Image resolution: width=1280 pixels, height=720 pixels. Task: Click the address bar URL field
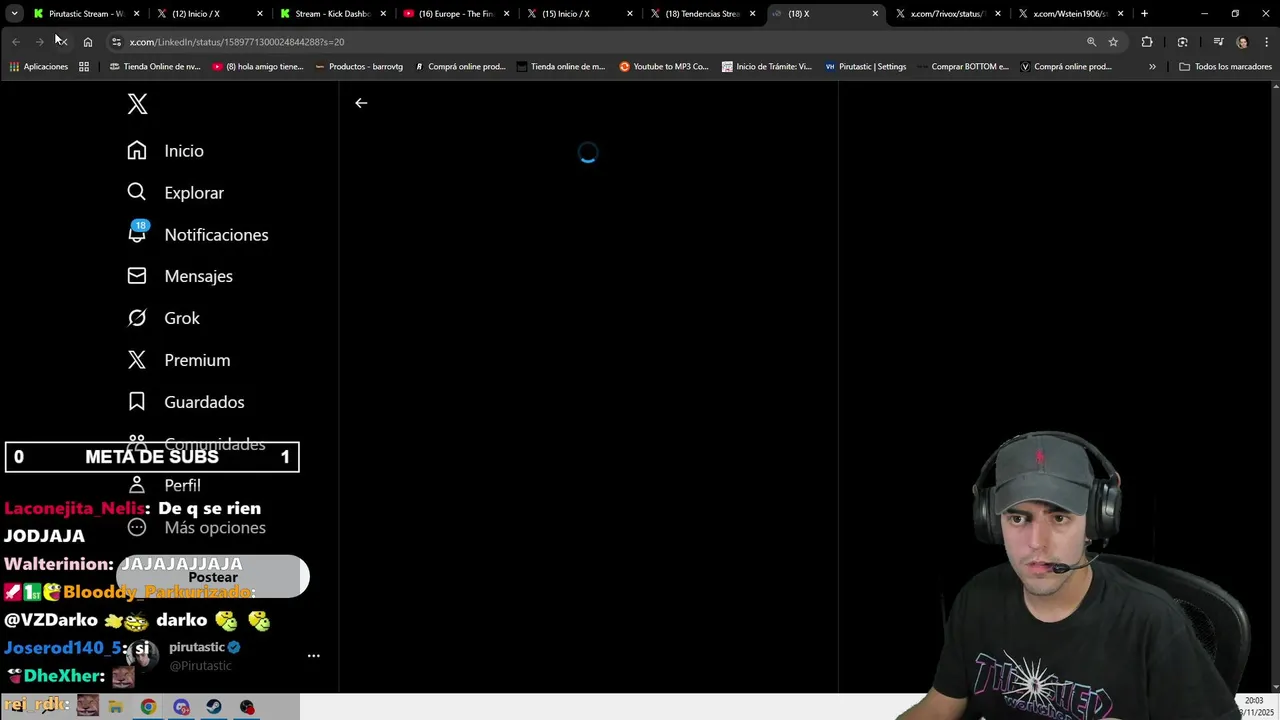click(600, 42)
